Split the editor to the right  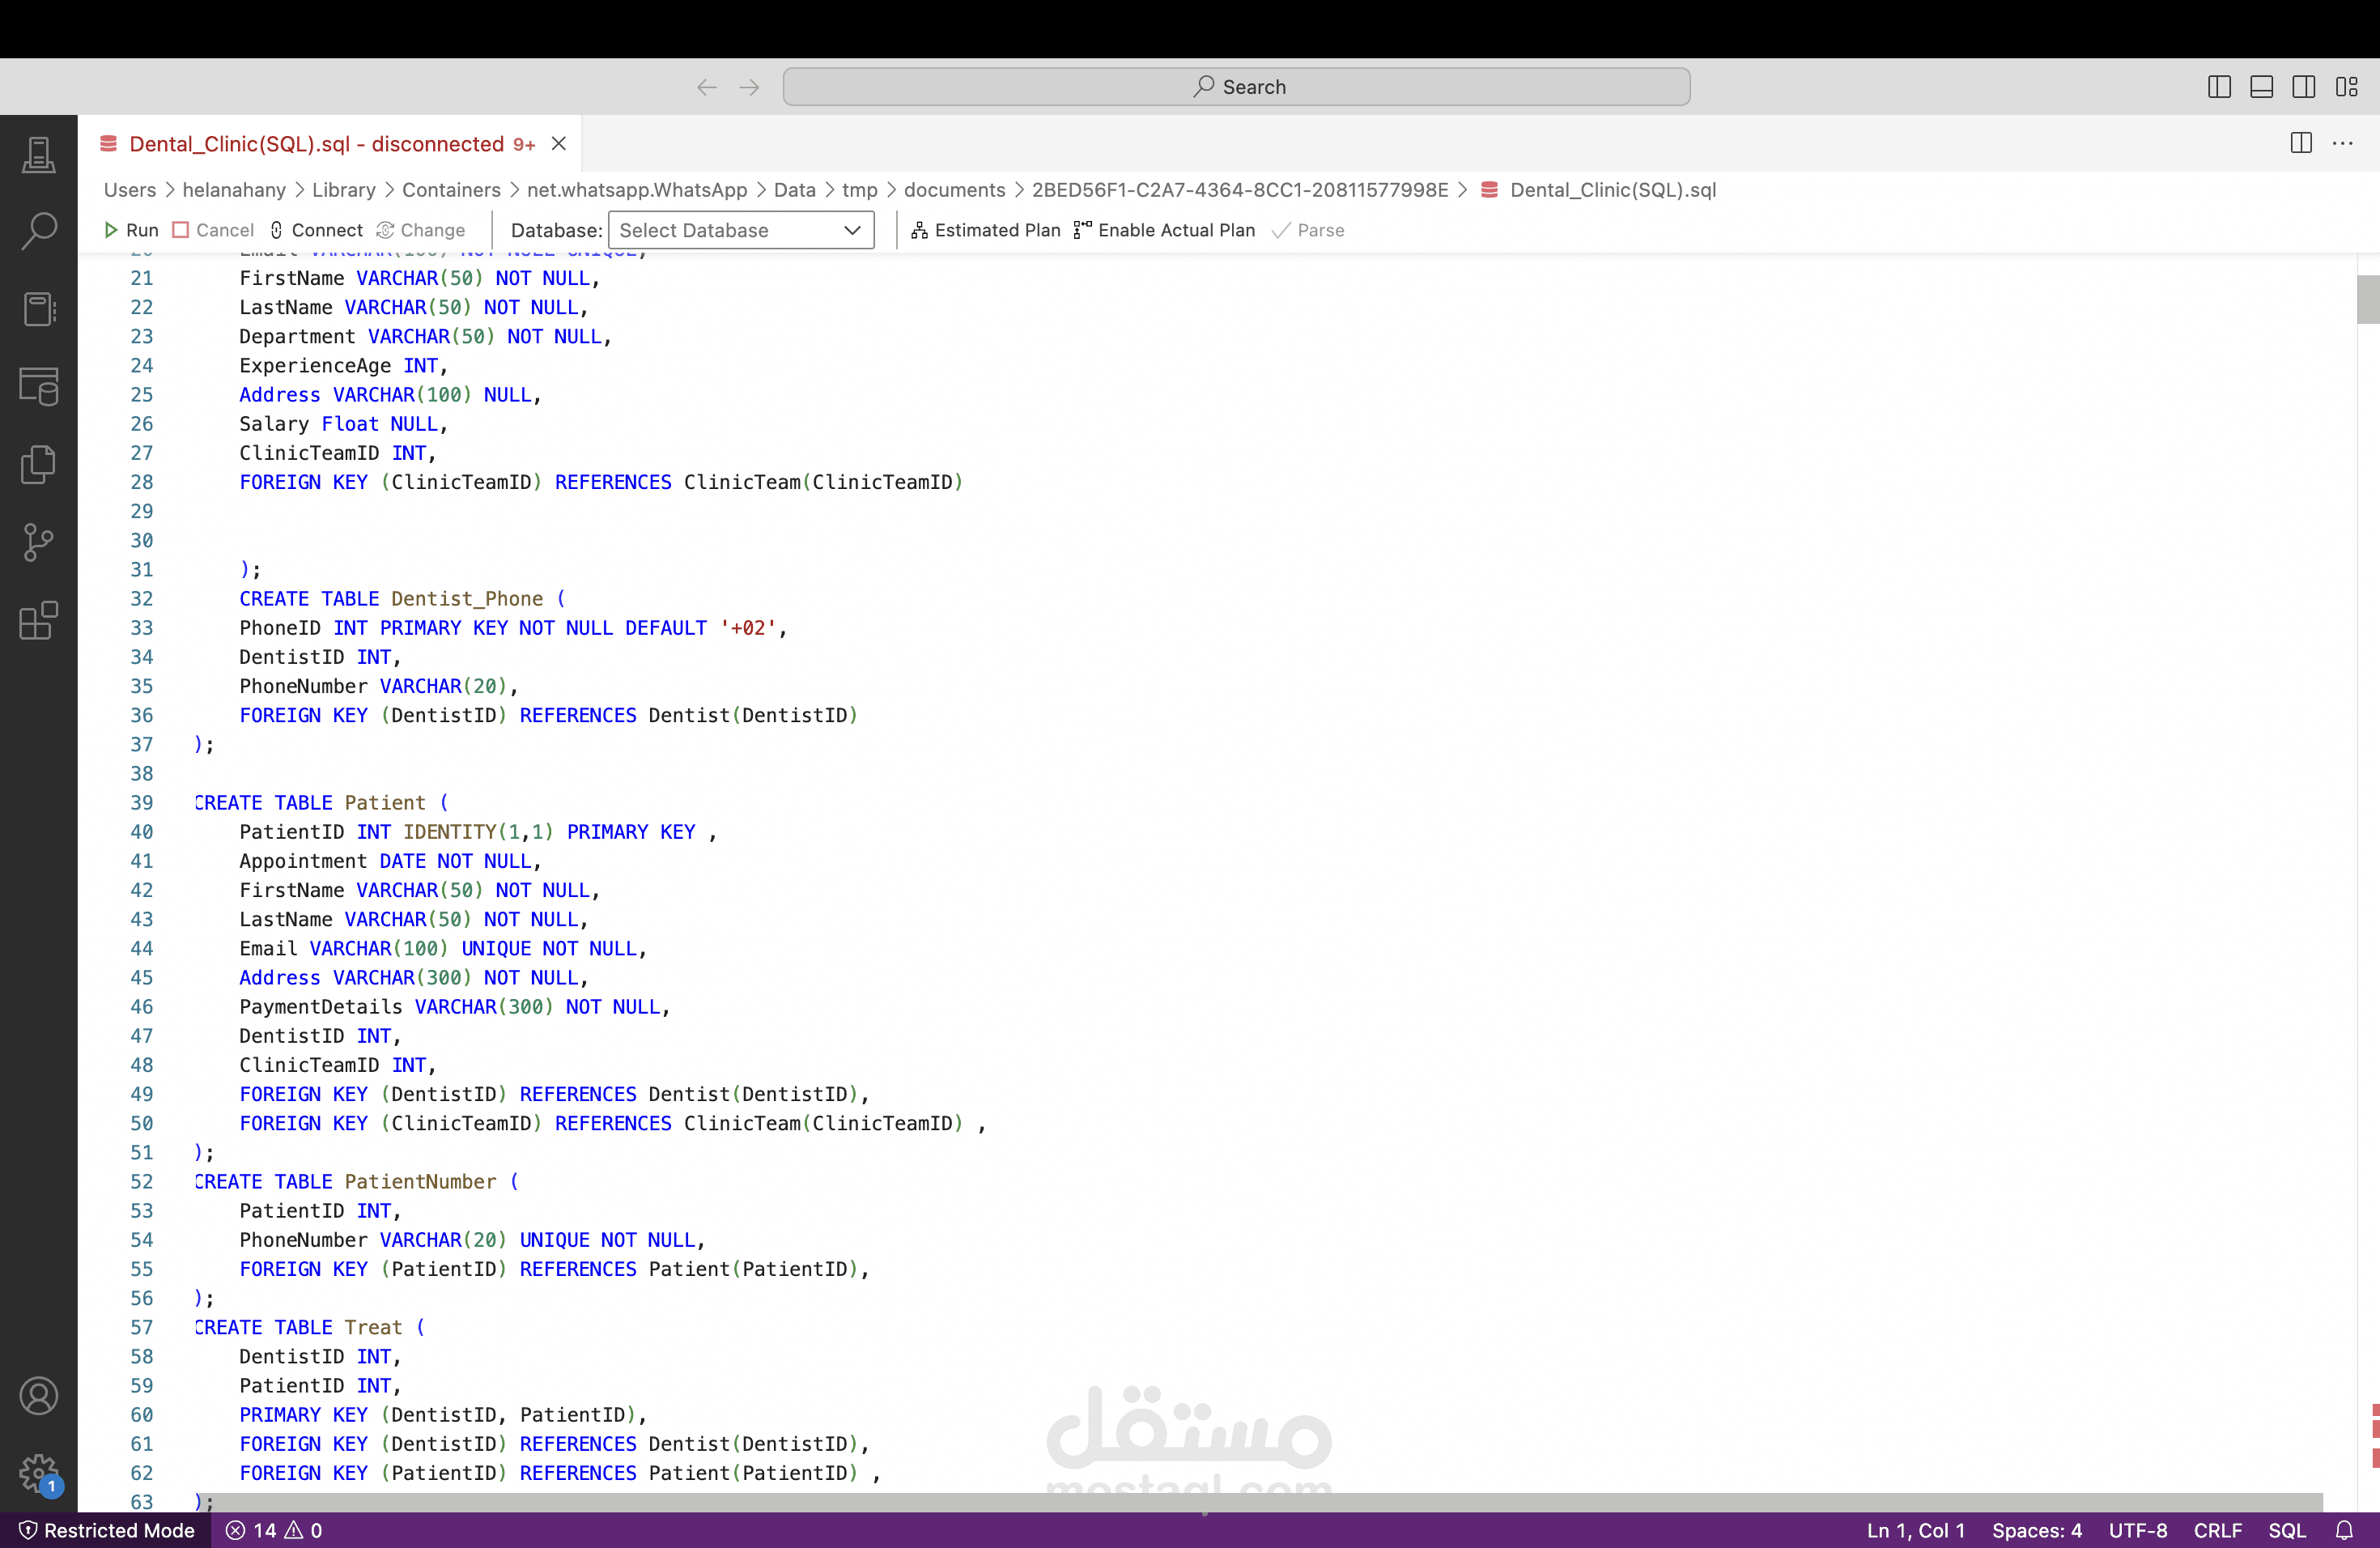point(2300,143)
